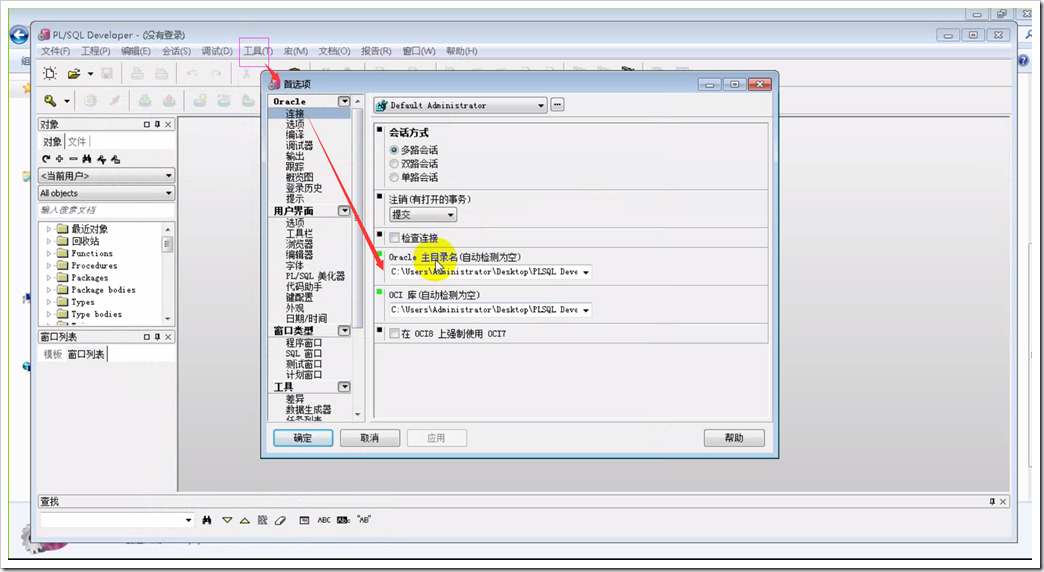Viewport: 1044px width, 572px height.
Task: Open the 会话(S) menu
Action: (176, 51)
